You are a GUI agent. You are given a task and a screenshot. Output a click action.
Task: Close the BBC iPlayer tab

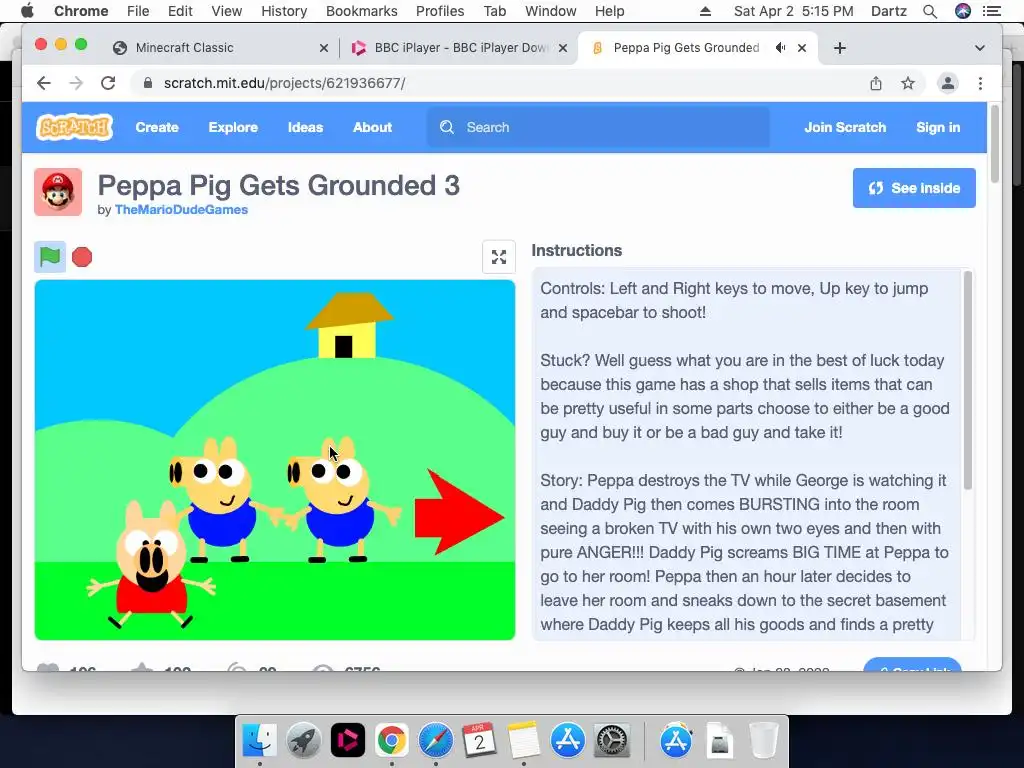point(563,48)
